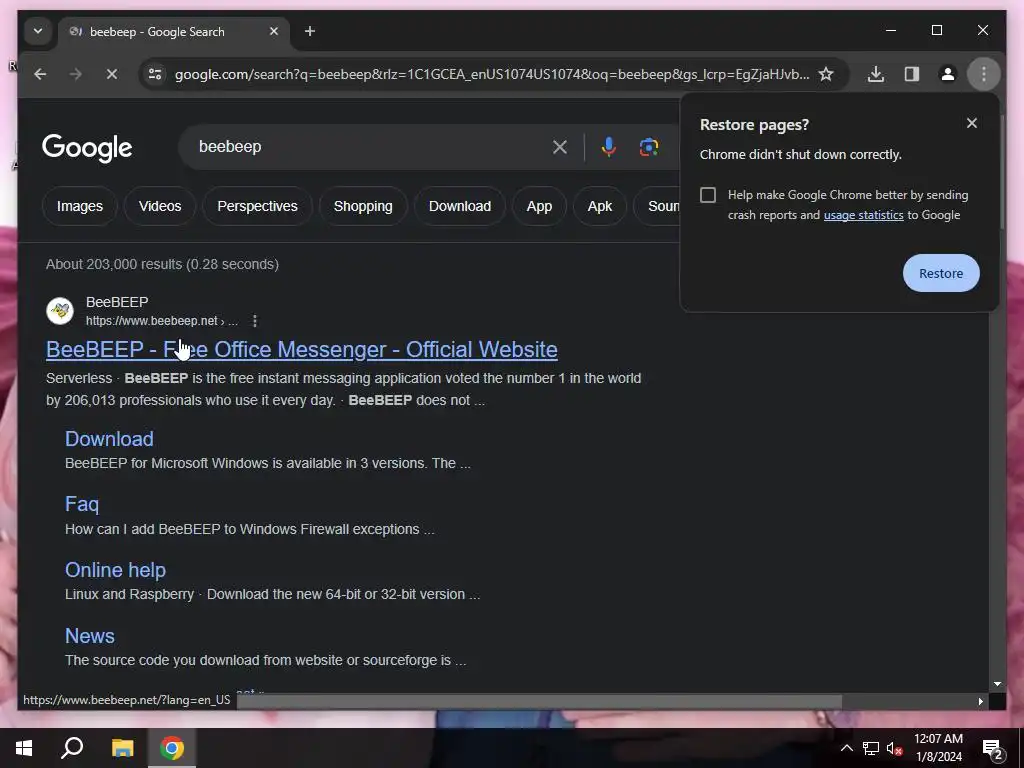Viewport: 1024px width, 768px height.
Task: Open the Download sitelink
Action: (x=109, y=439)
